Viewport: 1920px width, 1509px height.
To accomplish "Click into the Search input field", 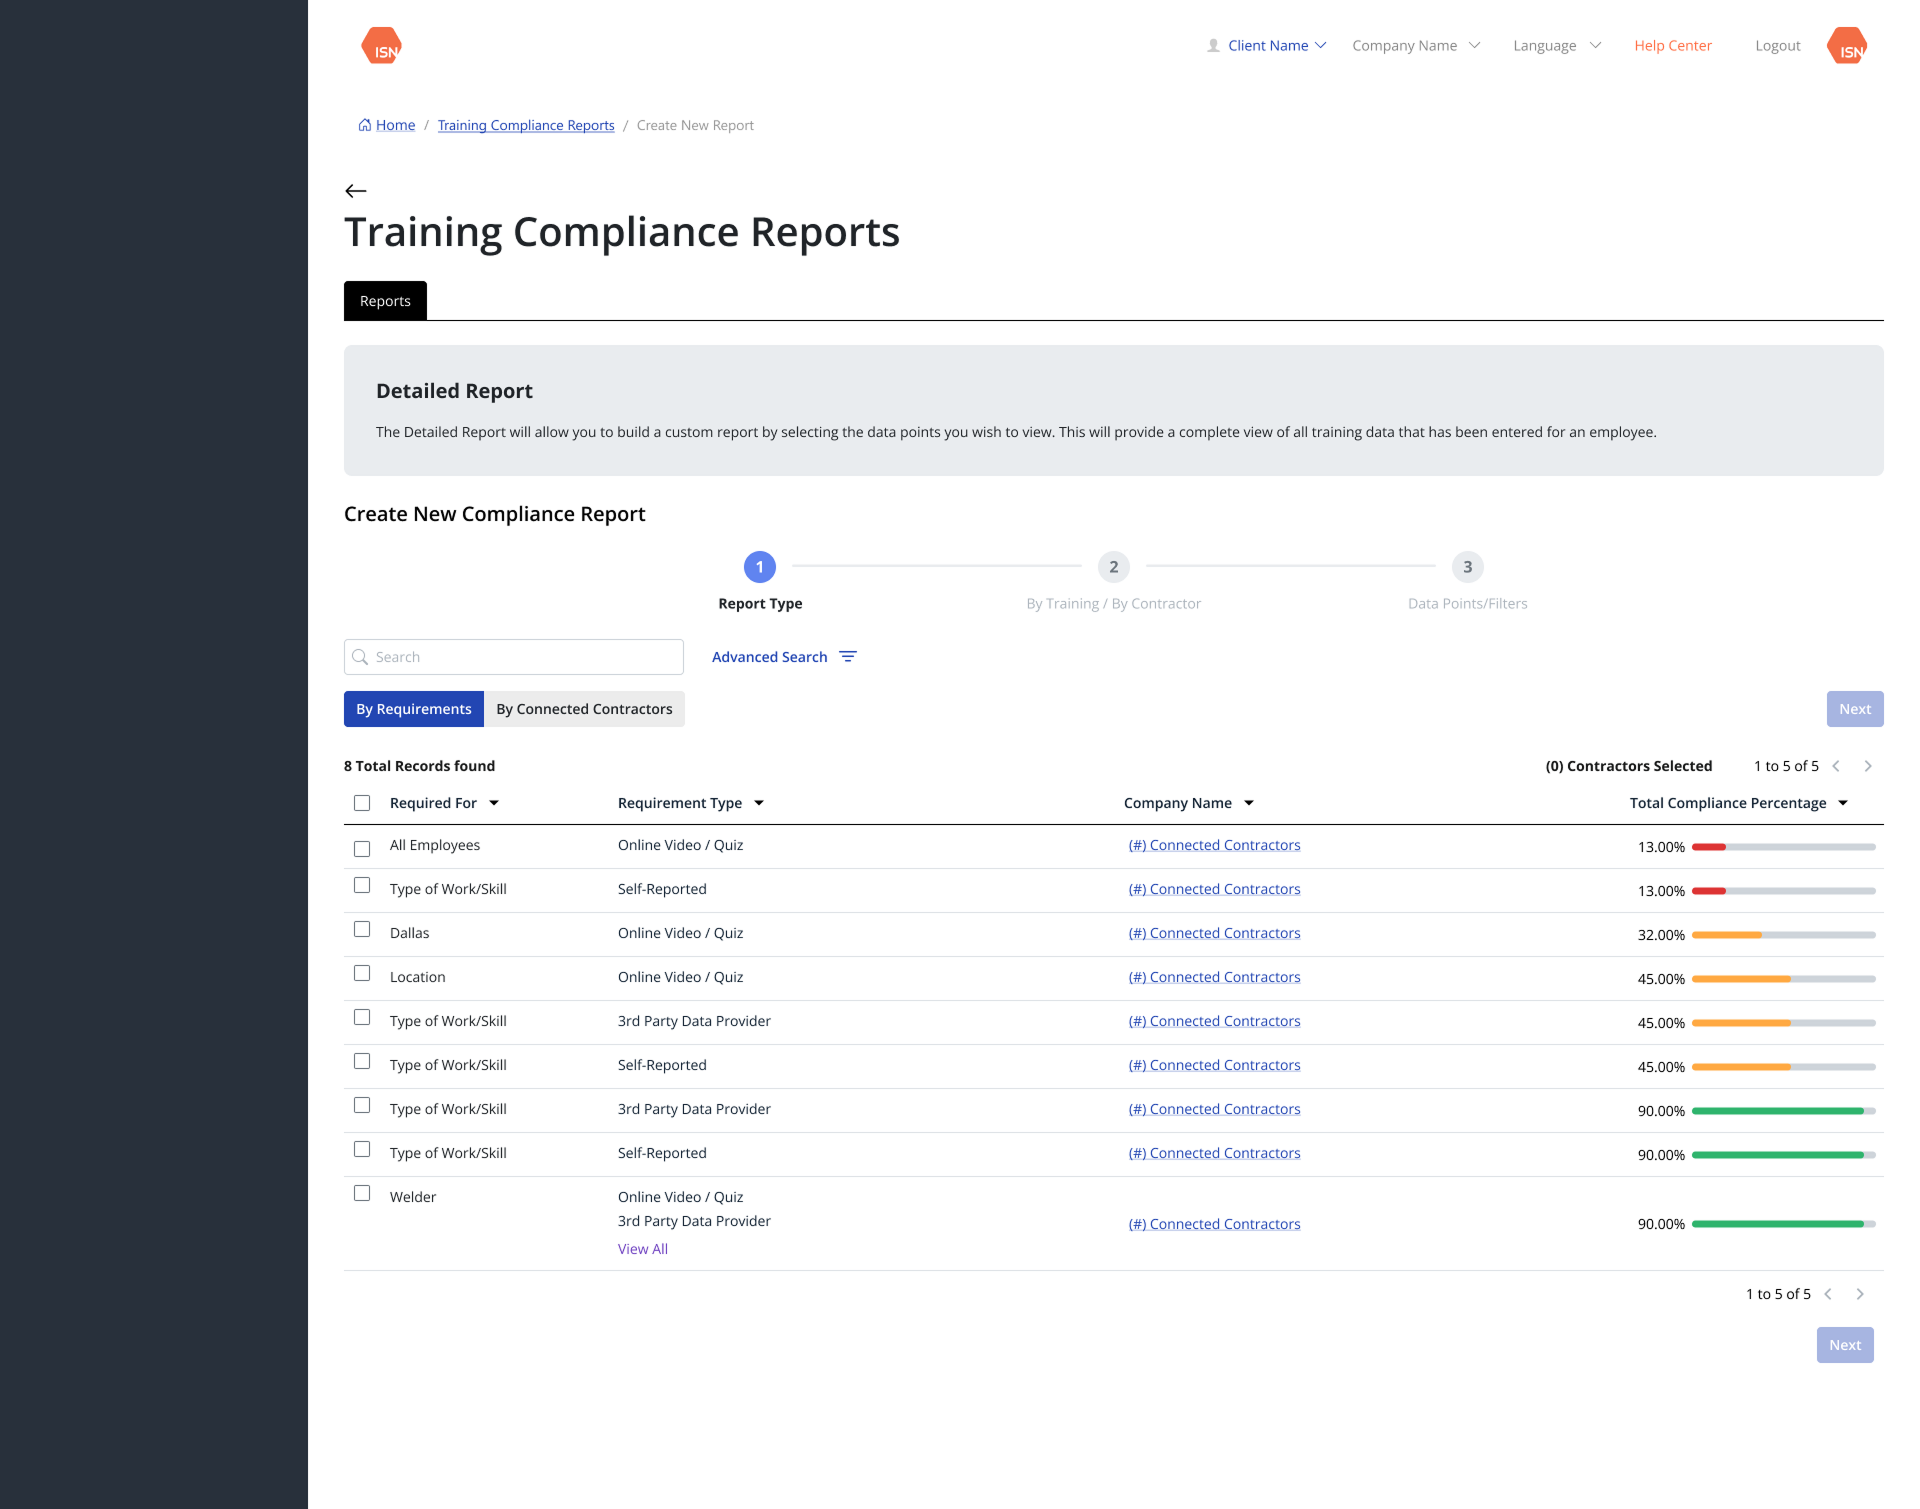I will pos(514,657).
